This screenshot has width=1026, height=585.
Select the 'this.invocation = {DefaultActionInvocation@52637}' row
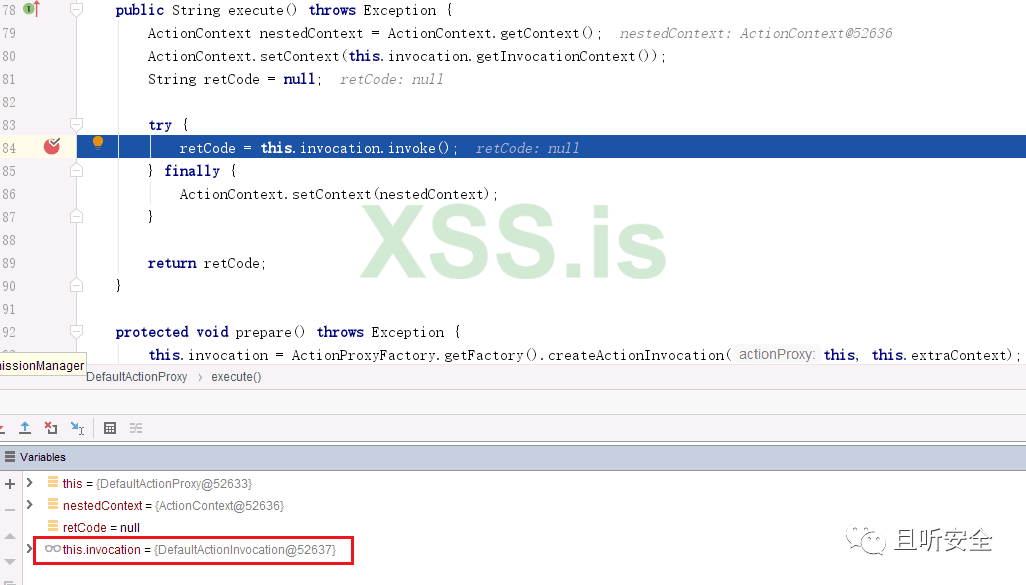(199, 550)
